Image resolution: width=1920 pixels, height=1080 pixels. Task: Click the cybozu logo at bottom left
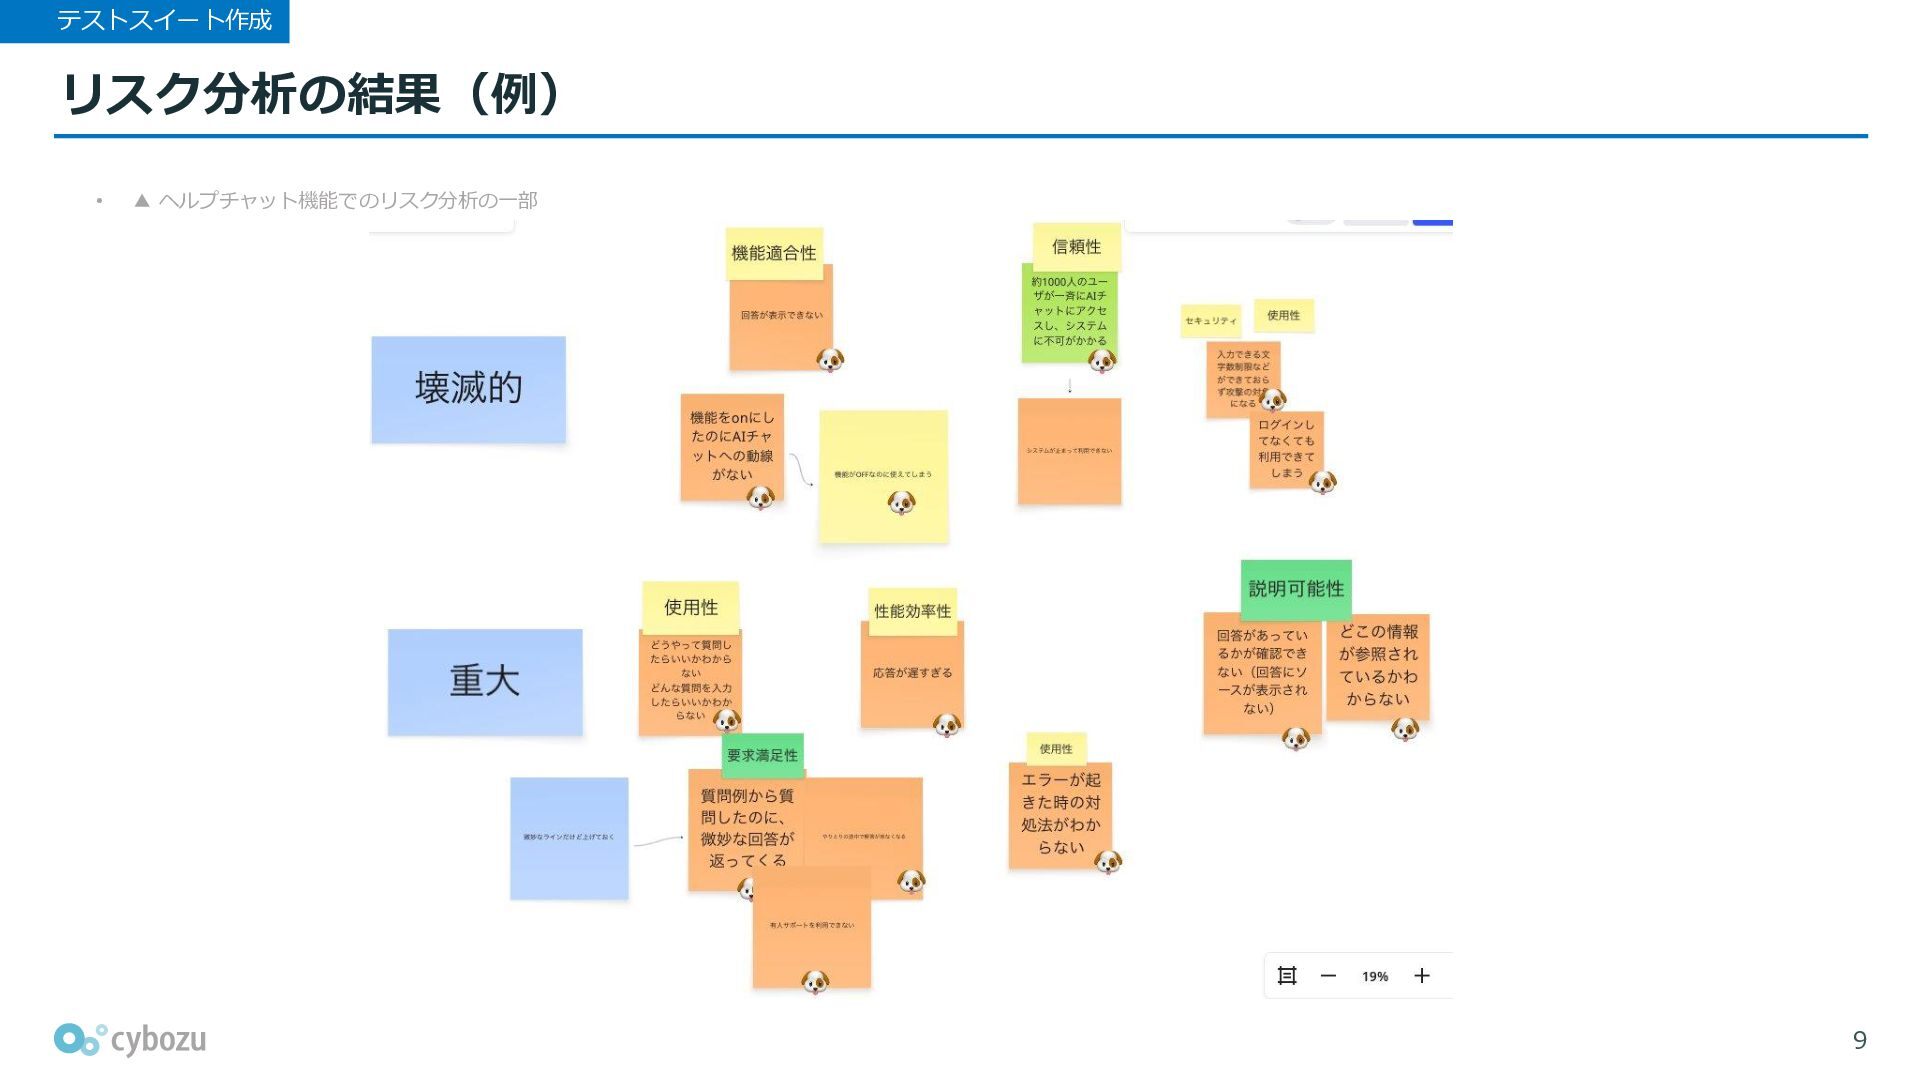click(x=130, y=1040)
